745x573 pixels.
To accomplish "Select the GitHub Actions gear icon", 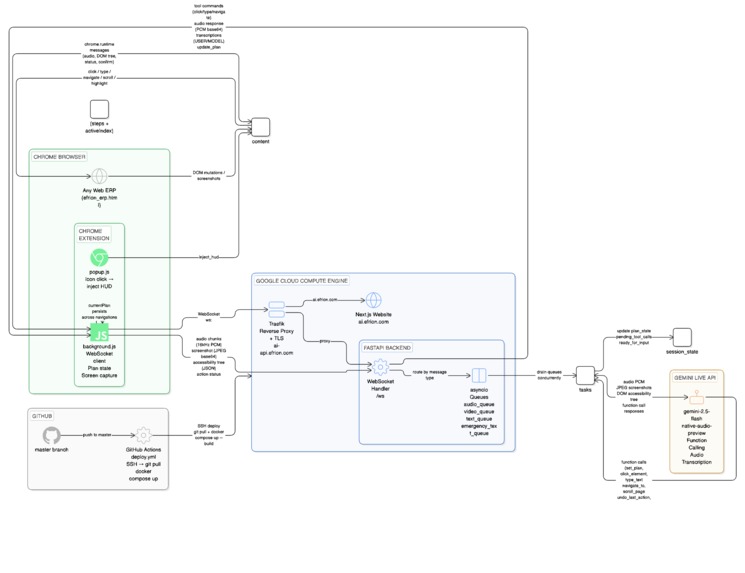I will [x=143, y=435].
